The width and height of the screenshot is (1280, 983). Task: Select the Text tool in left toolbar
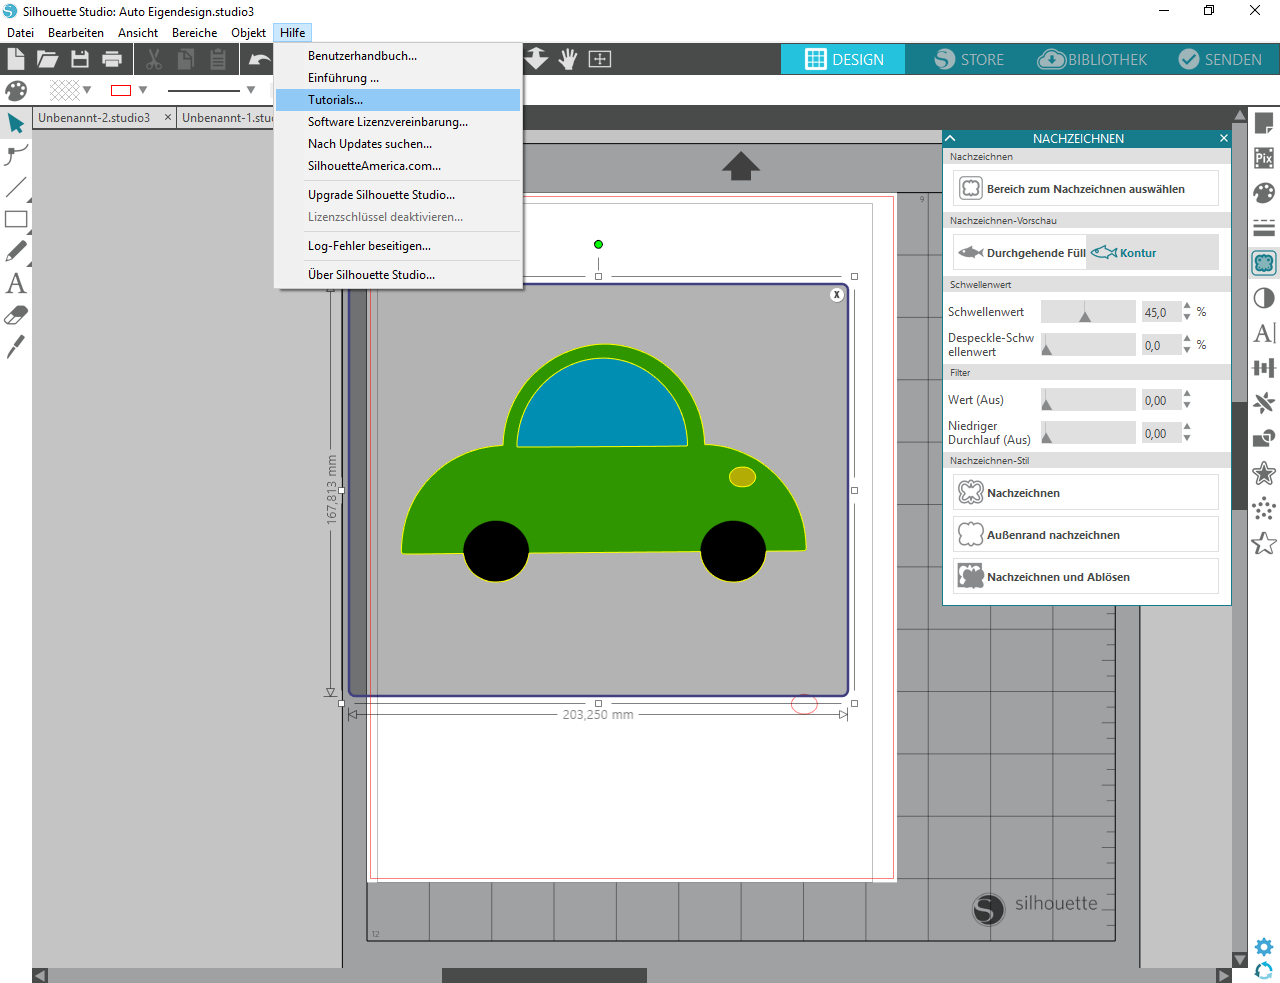pyautogui.click(x=16, y=284)
